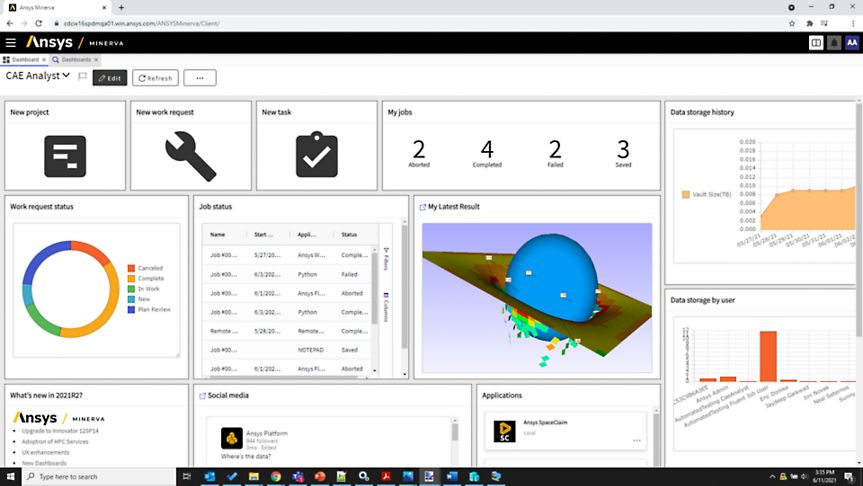Viewport: 863px width, 486px height.
Task: Open Upgrade to Innovator 12SP14 item
Action: 60,431
